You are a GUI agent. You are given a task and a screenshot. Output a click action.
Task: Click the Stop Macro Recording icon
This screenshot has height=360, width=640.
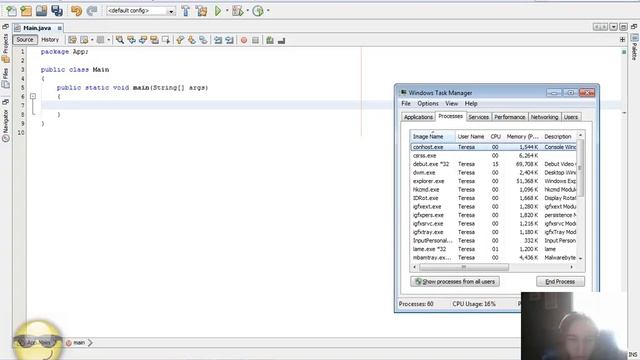[255, 40]
